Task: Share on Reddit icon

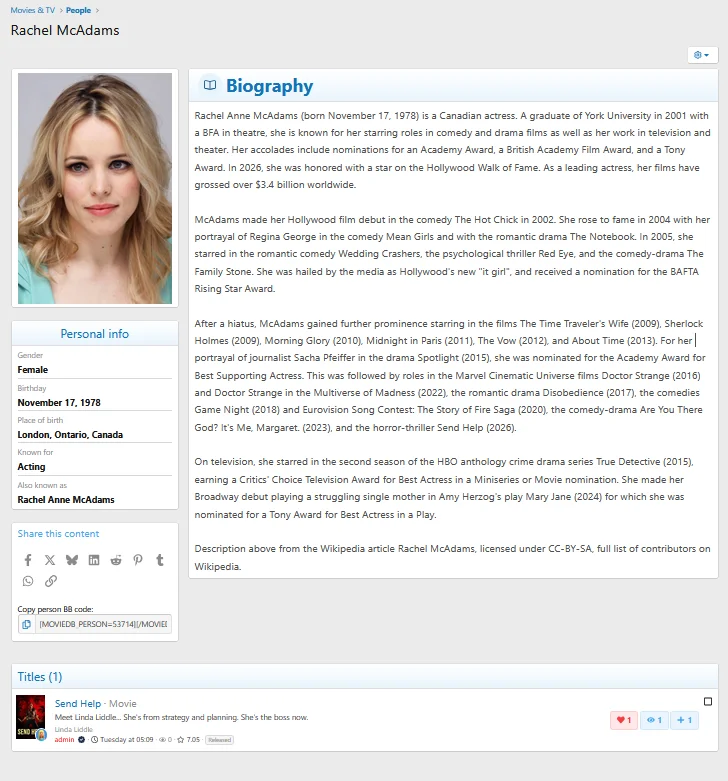Action: coord(116,560)
